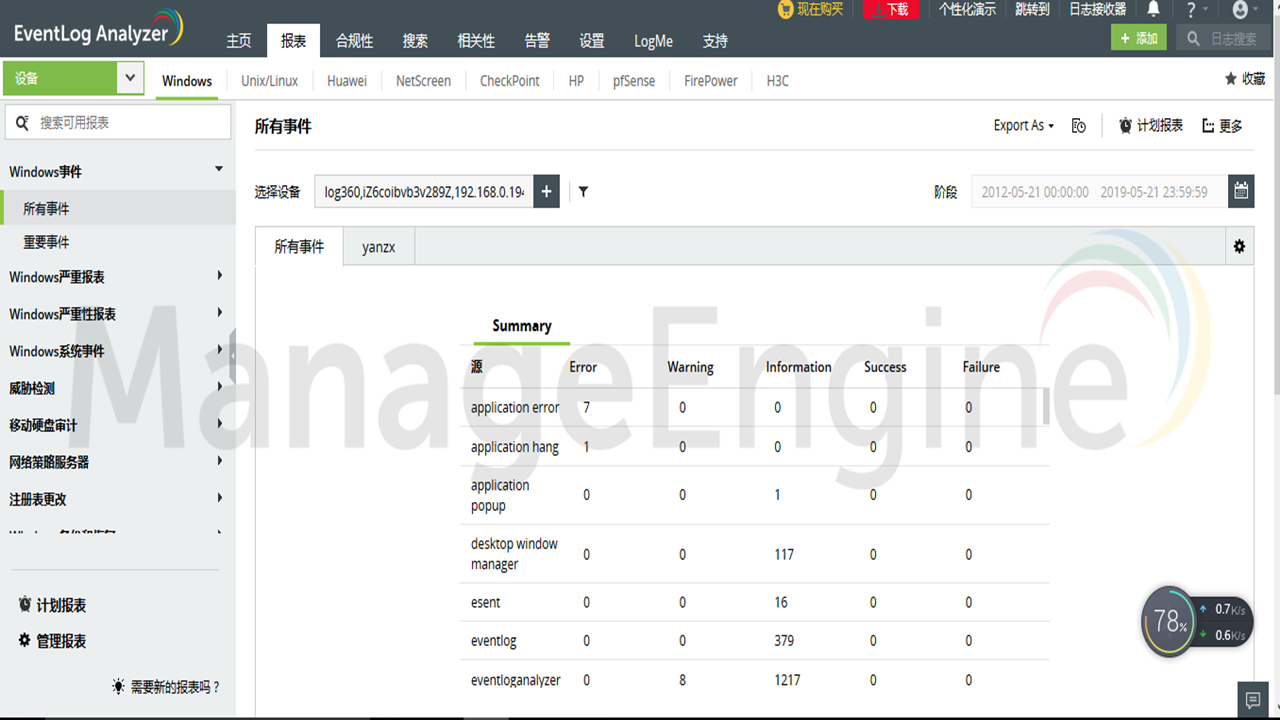This screenshot has height=720, width=1280.
Task: Open the report settings gear on the tab bar
Action: coord(1239,245)
